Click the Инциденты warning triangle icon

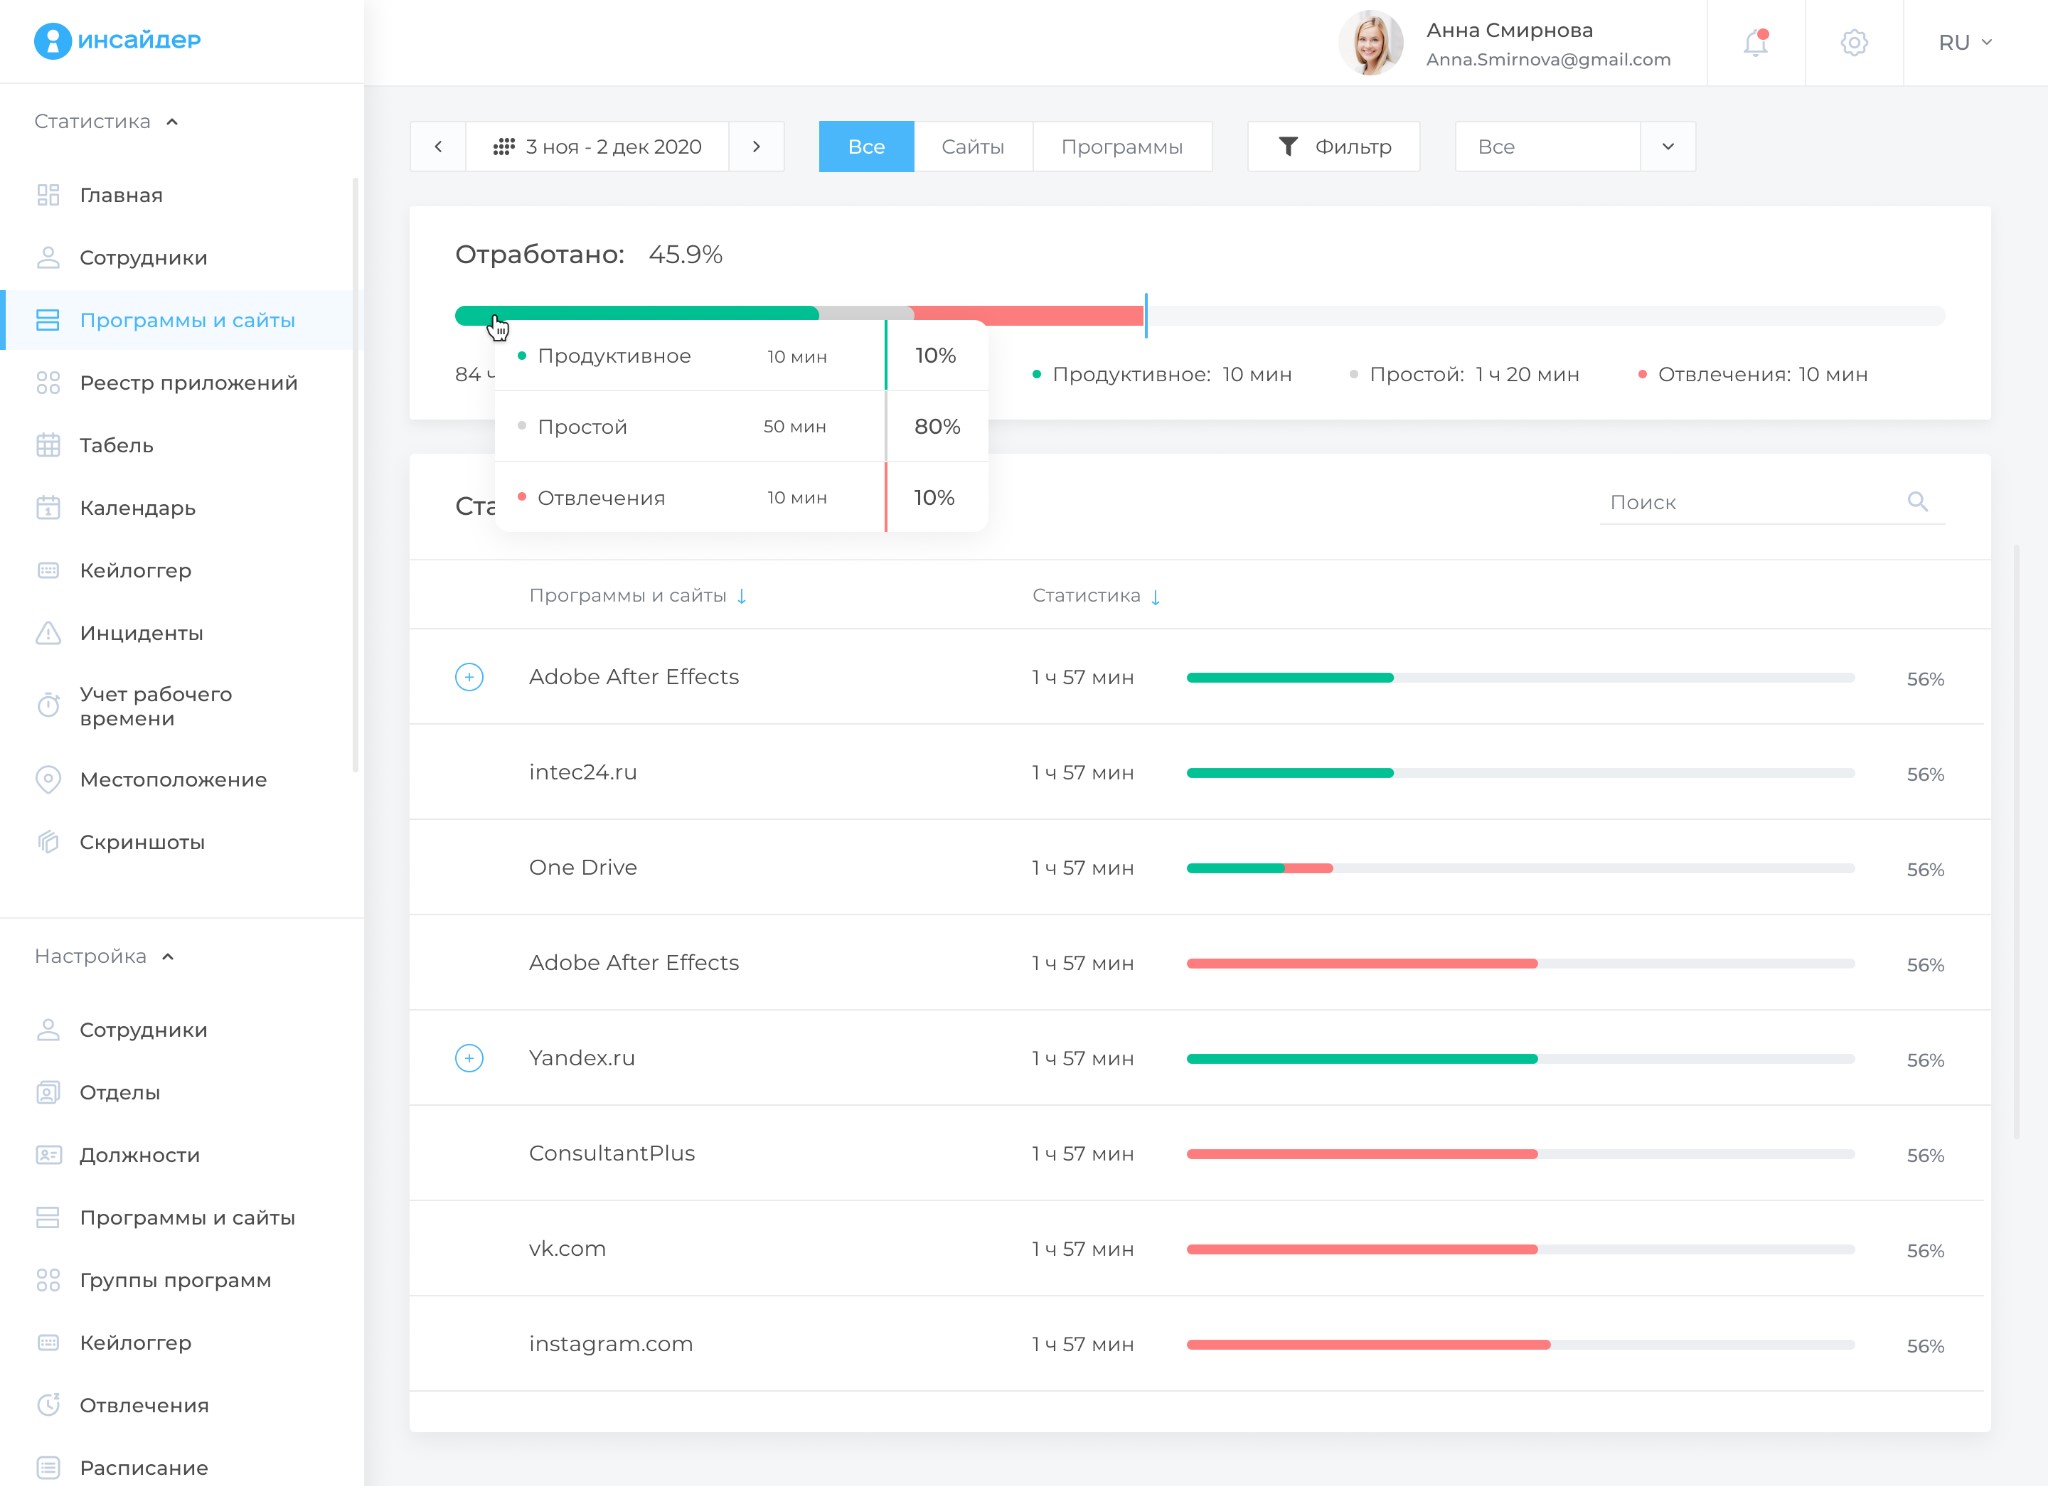tap(48, 633)
